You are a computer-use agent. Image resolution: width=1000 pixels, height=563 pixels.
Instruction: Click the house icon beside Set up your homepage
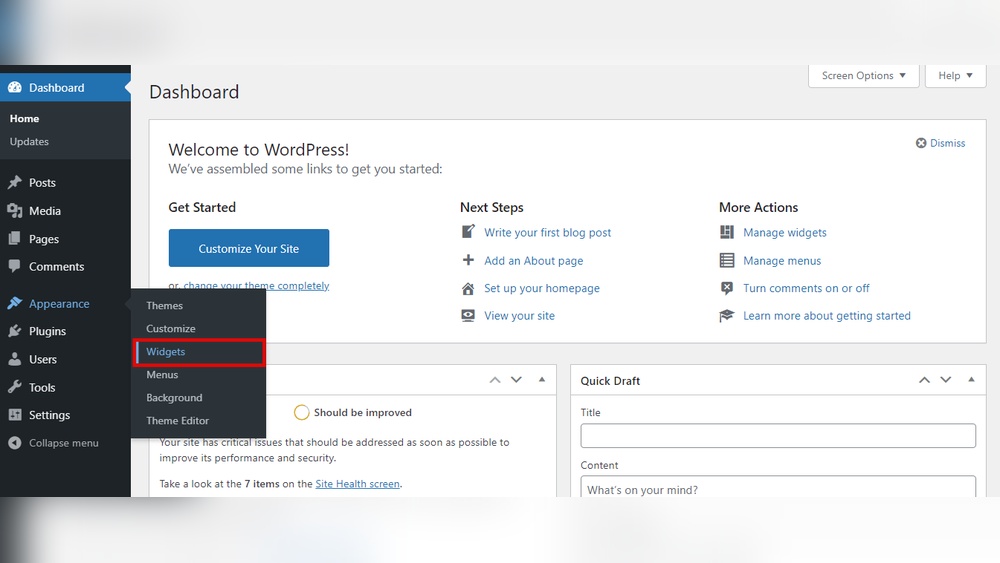click(468, 288)
